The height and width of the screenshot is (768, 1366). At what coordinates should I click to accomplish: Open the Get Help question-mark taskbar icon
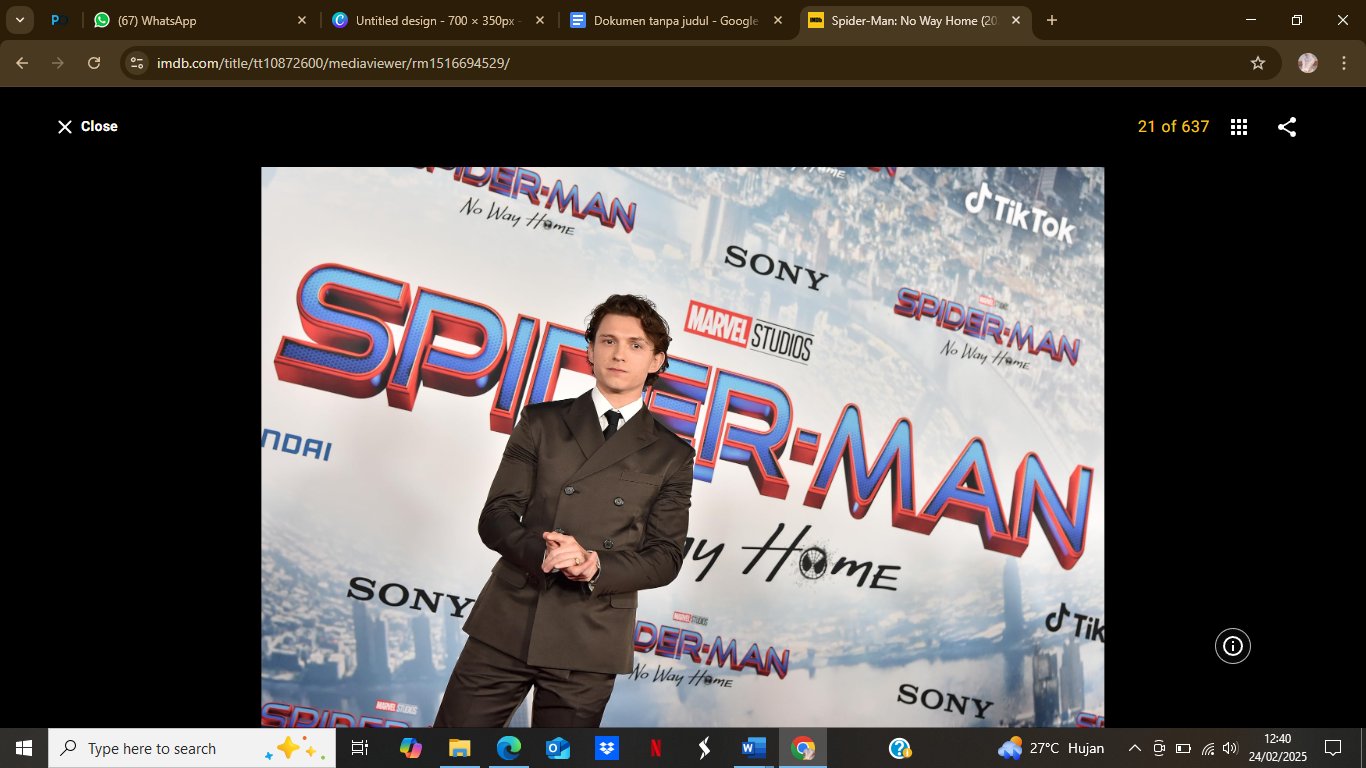(x=900, y=748)
